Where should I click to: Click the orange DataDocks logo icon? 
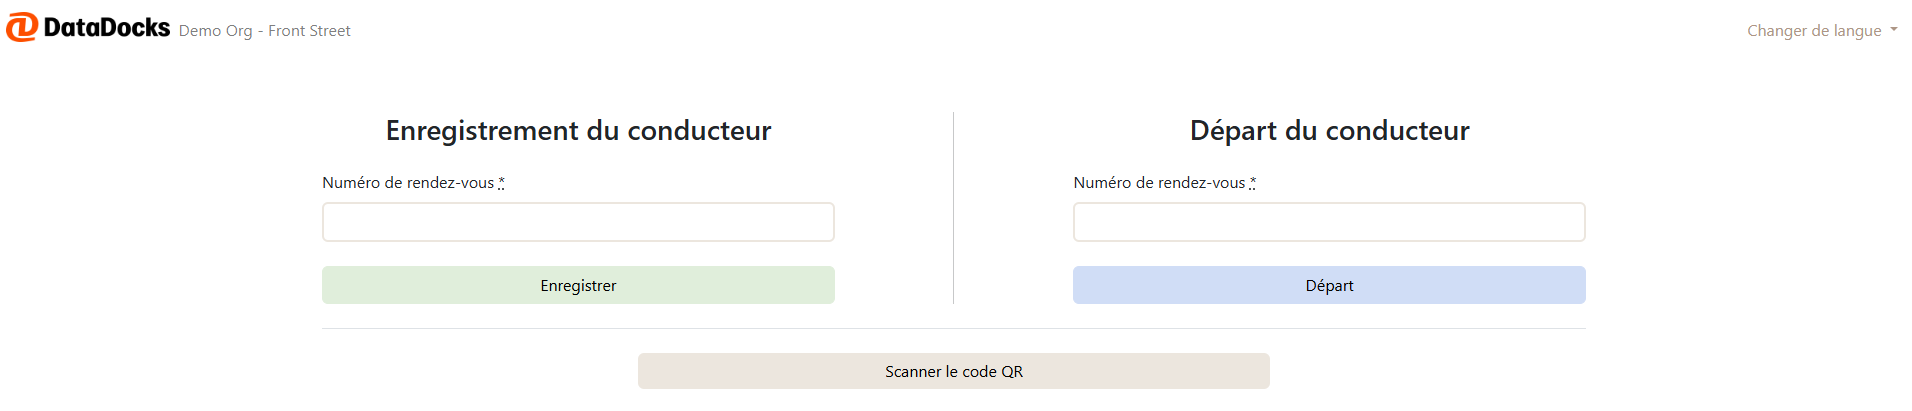(x=22, y=27)
